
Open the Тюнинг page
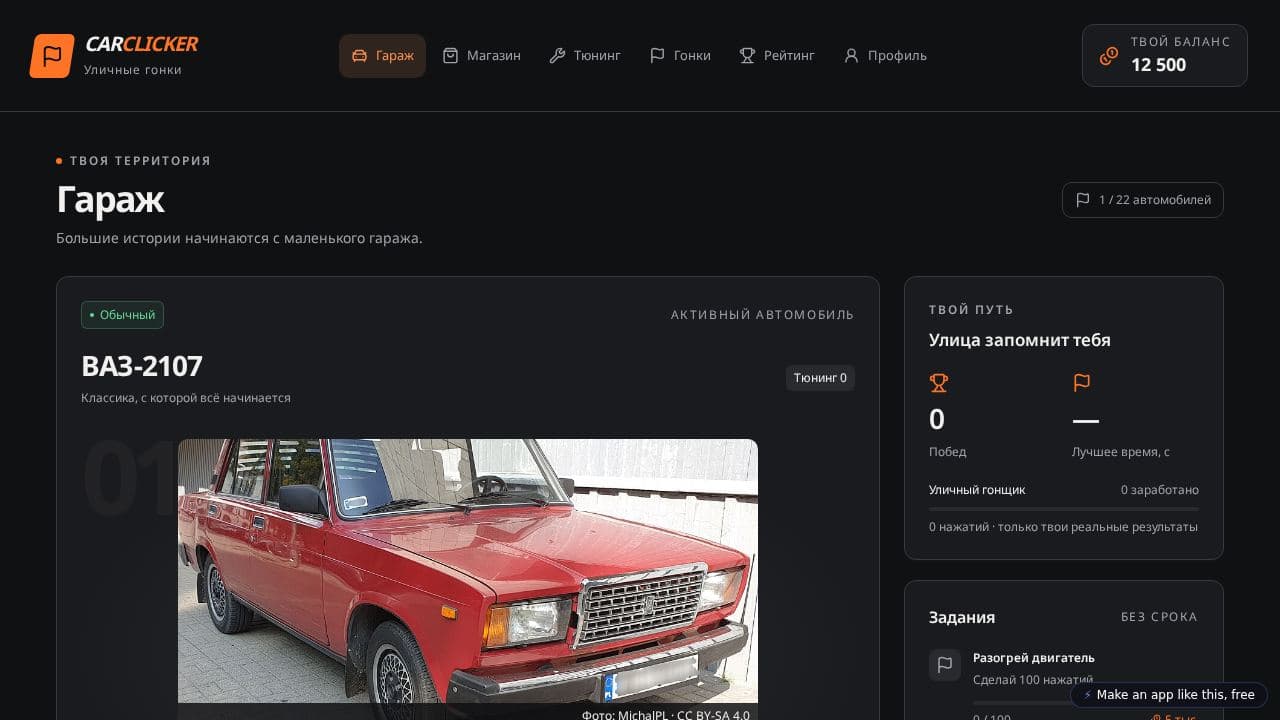click(585, 56)
